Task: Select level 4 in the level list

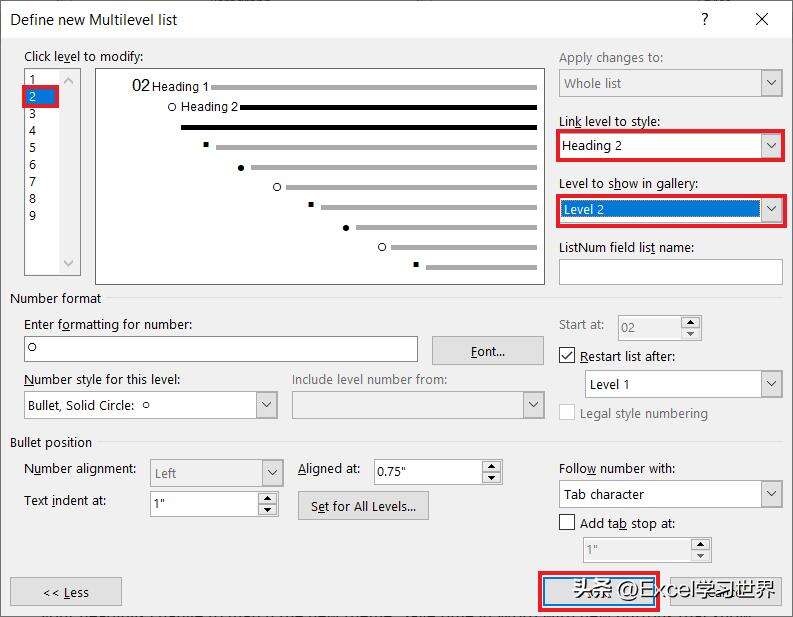Action: pos(32,131)
